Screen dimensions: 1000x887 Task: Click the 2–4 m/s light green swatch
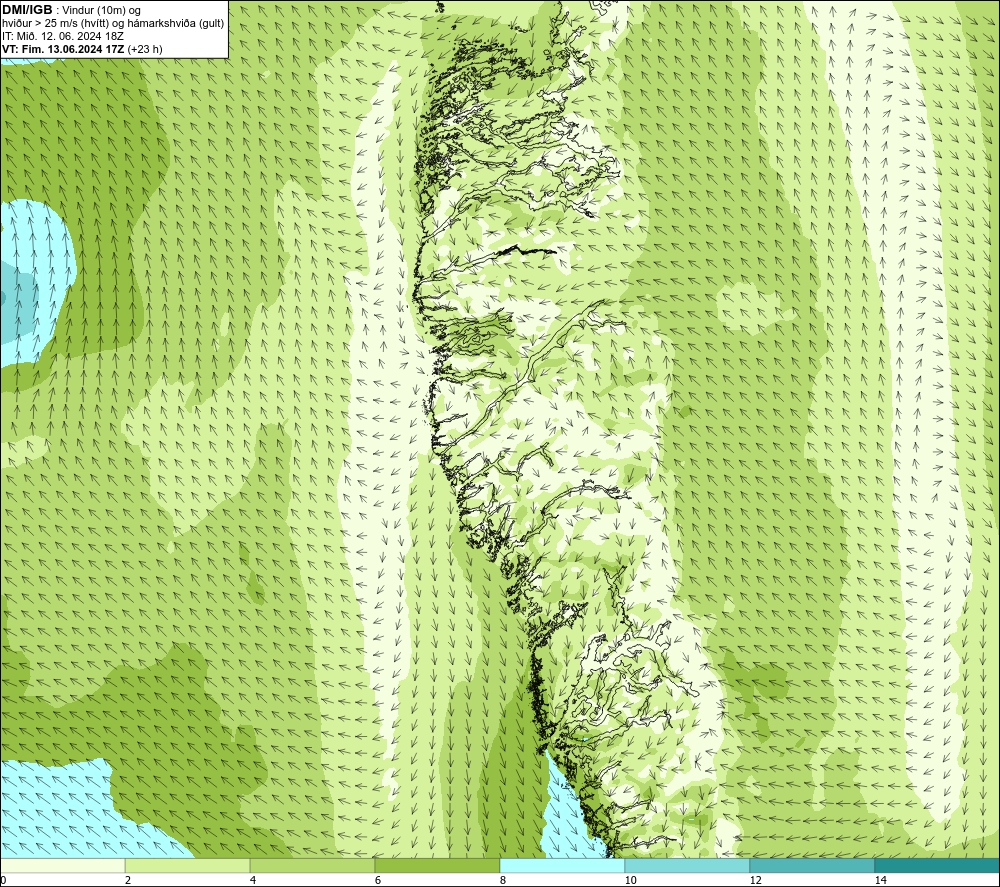click(x=188, y=866)
